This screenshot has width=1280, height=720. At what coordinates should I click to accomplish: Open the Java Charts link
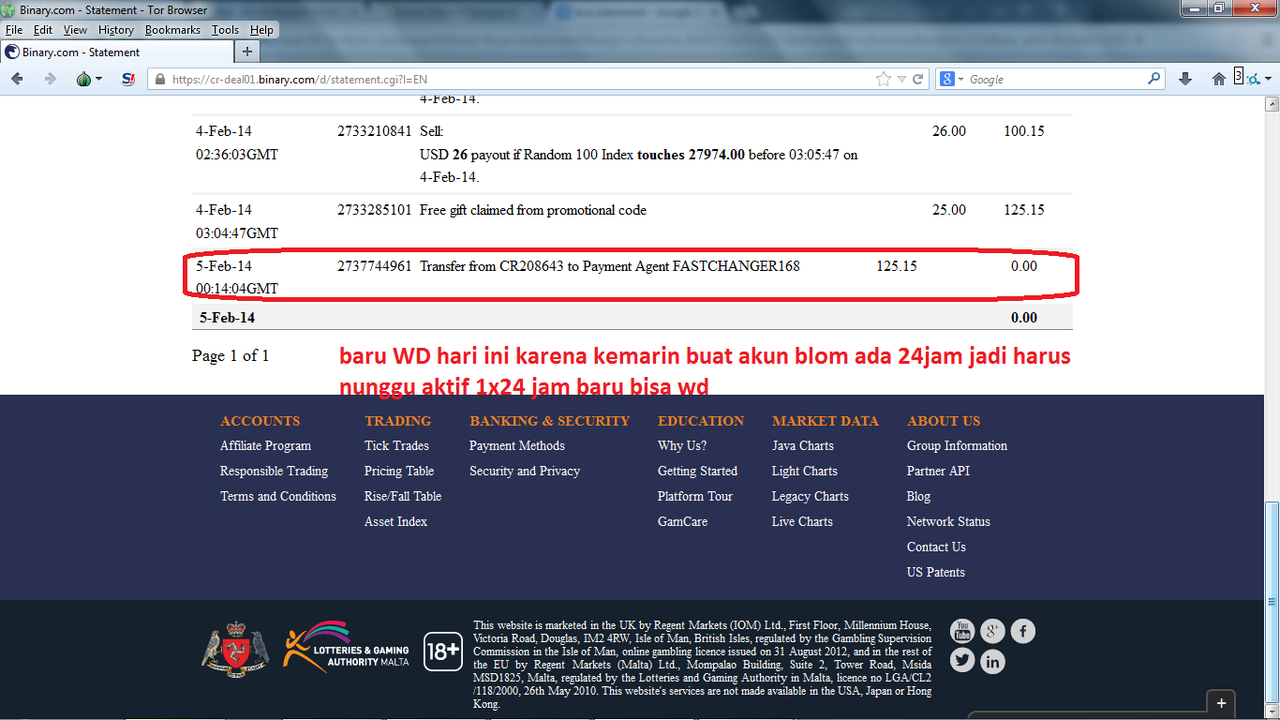tap(803, 446)
